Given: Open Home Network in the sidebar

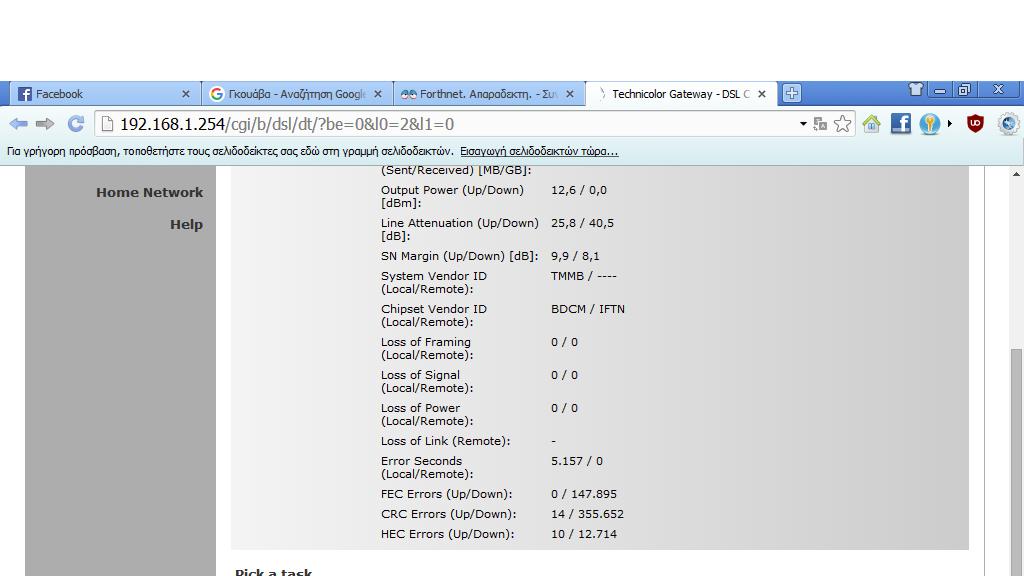Looking at the screenshot, I should pos(150,193).
